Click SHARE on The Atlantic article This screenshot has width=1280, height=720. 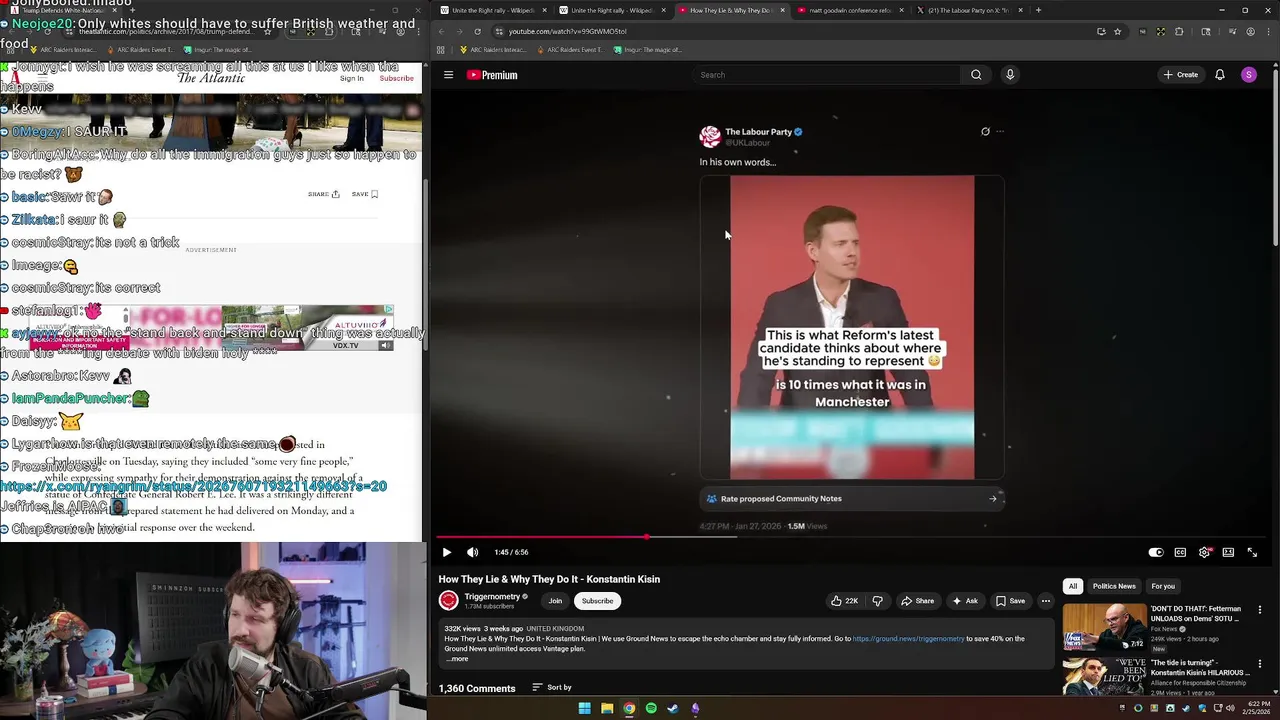323,194
